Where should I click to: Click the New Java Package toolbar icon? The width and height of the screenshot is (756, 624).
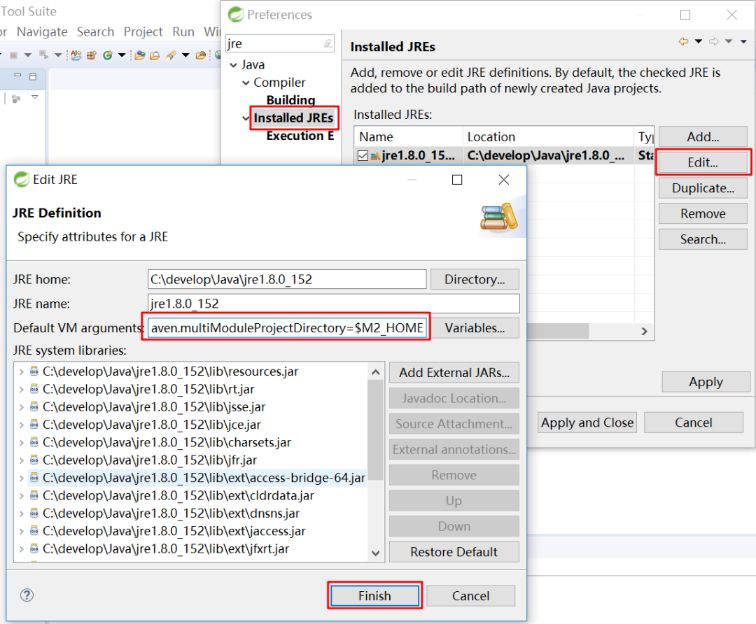pyautogui.click(x=92, y=55)
